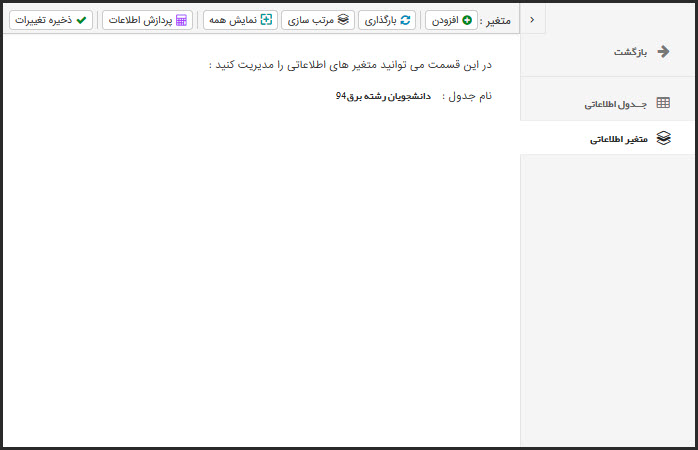Click the stacked layers icon for مرتب سازی
This screenshot has width=698, height=450.
click(342, 20)
